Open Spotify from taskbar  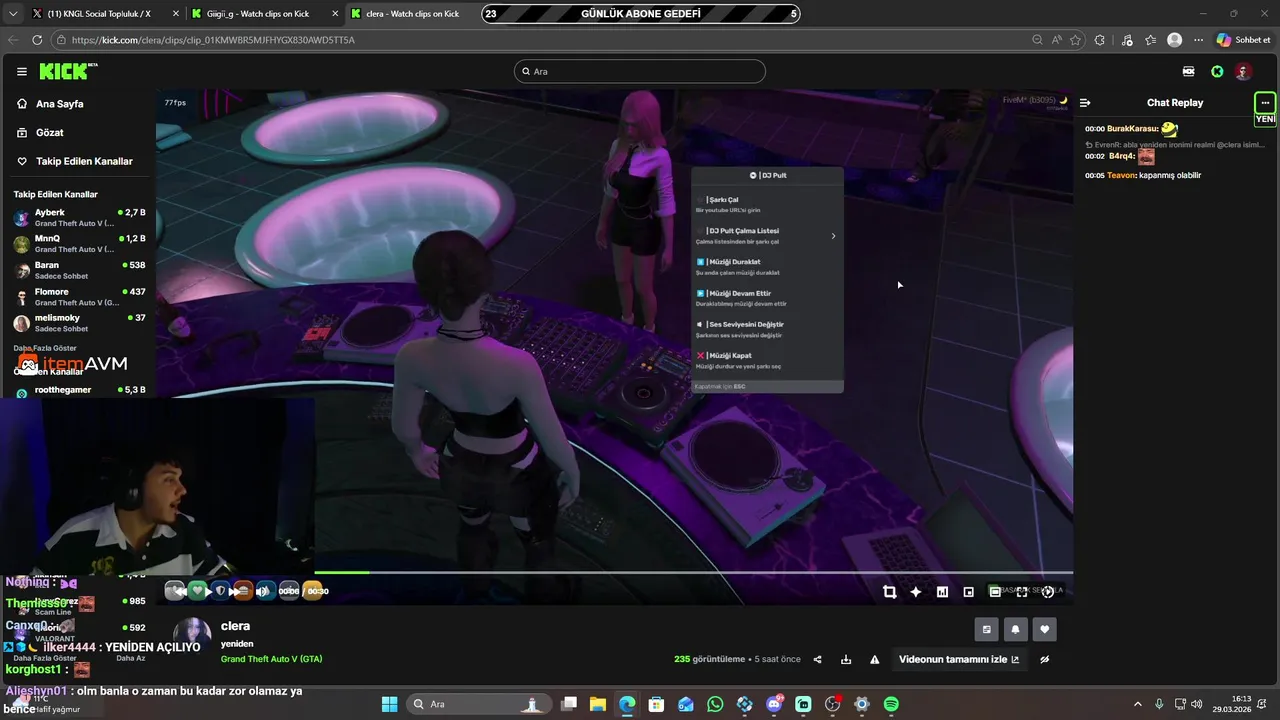click(891, 704)
